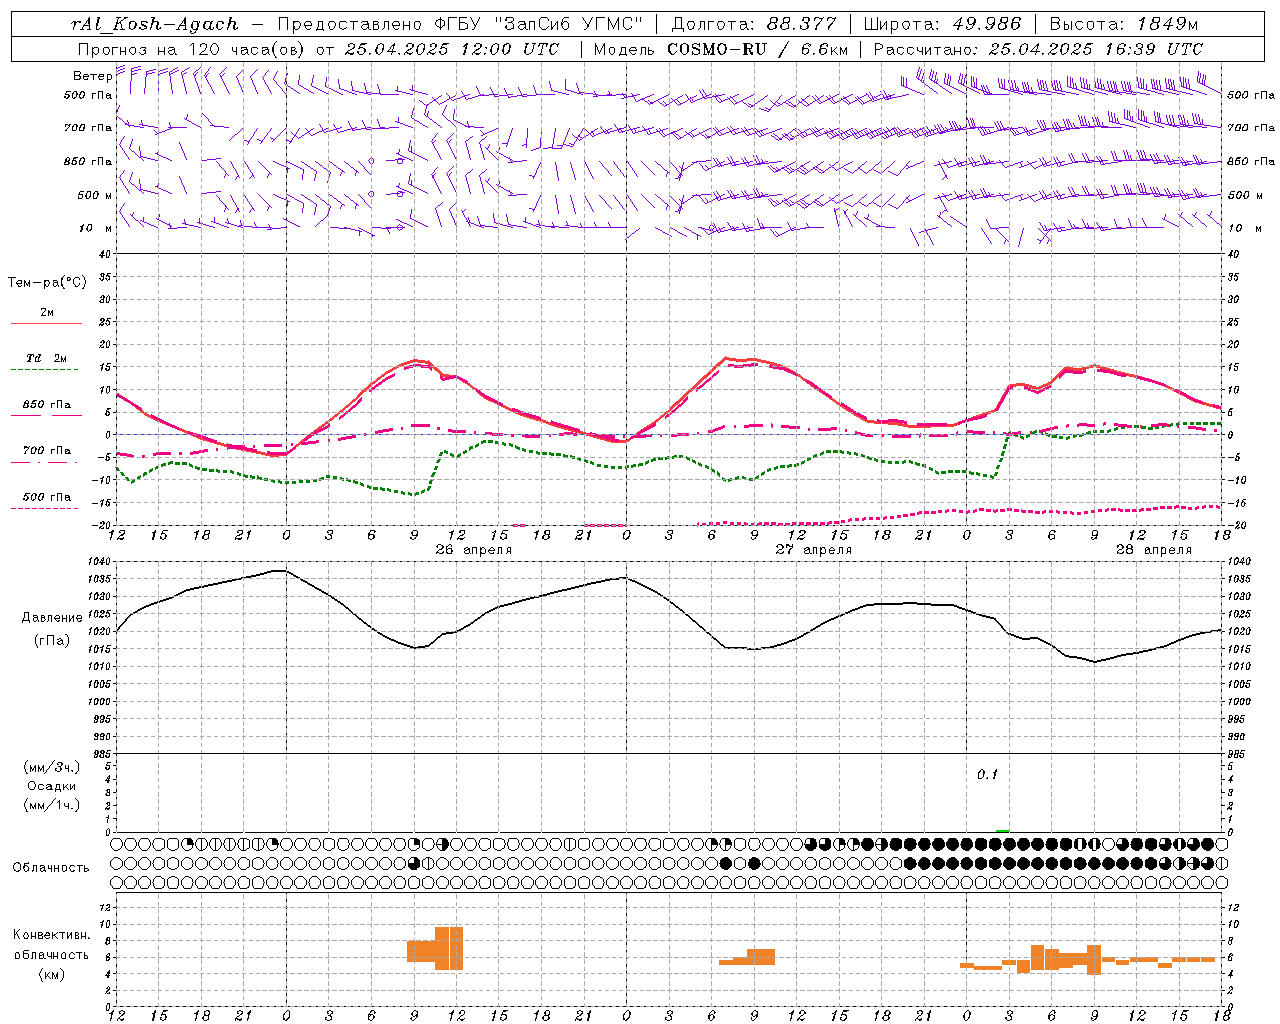
Task: Click the Облачность row label
Action: [51, 867]
